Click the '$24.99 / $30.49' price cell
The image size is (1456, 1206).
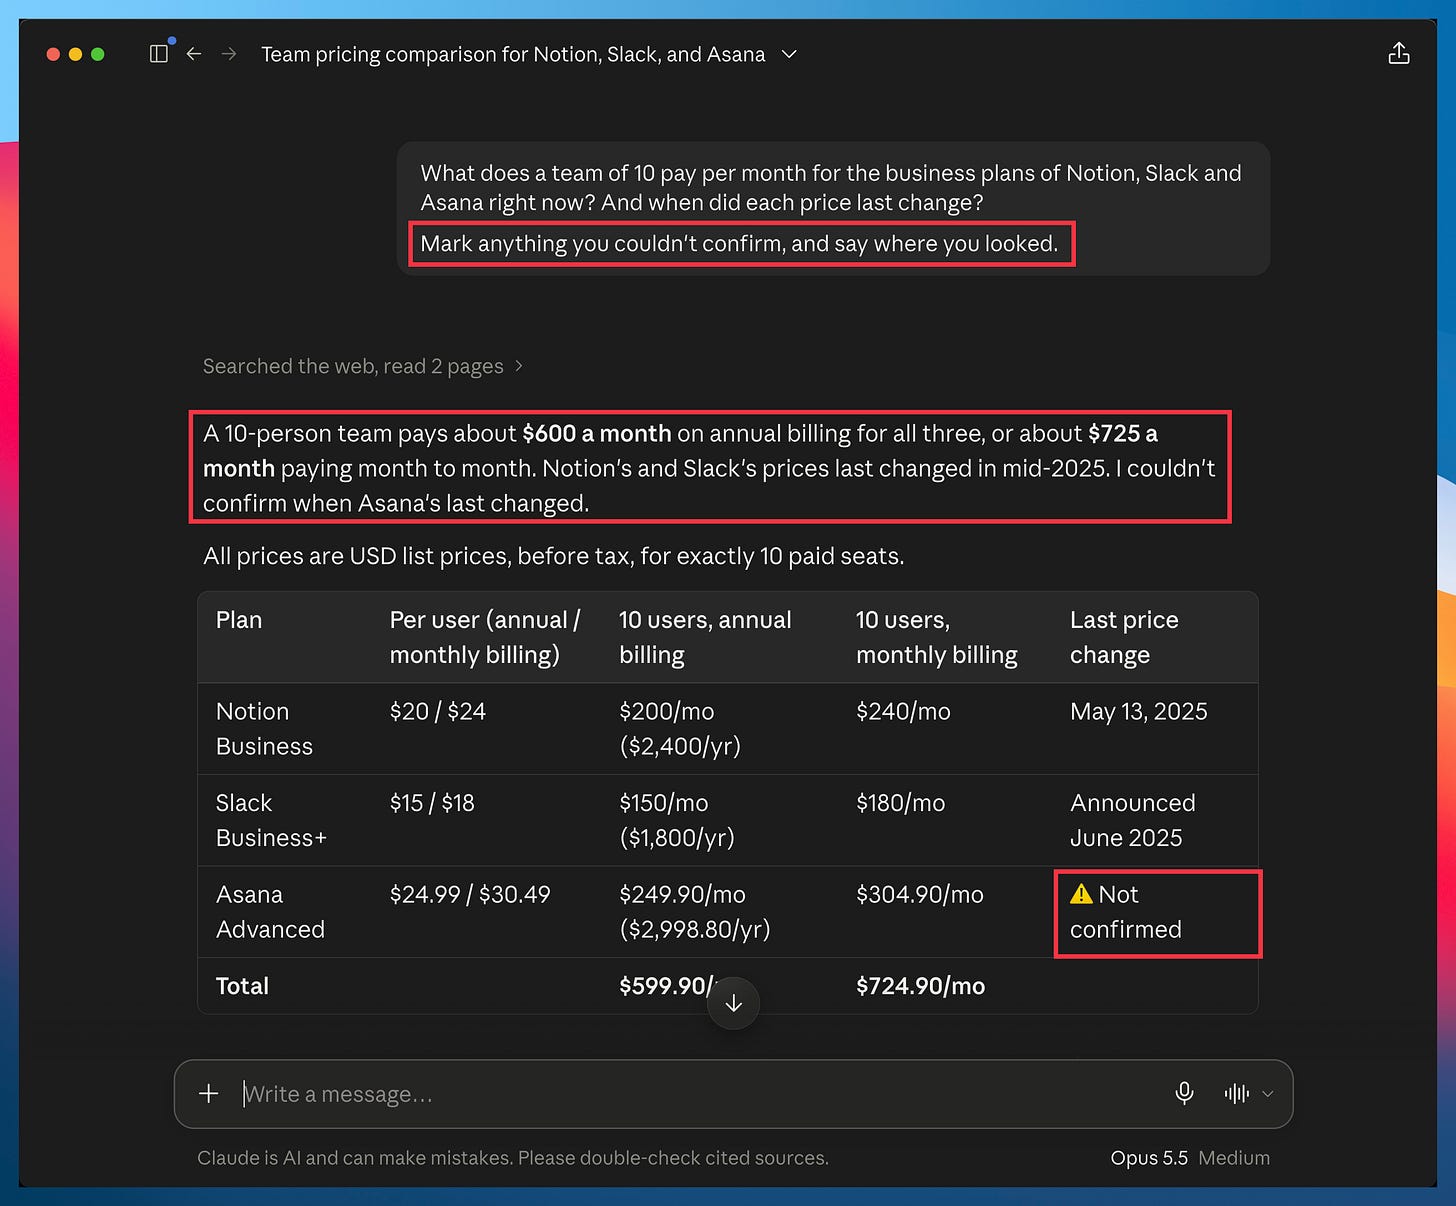point(470,894)
